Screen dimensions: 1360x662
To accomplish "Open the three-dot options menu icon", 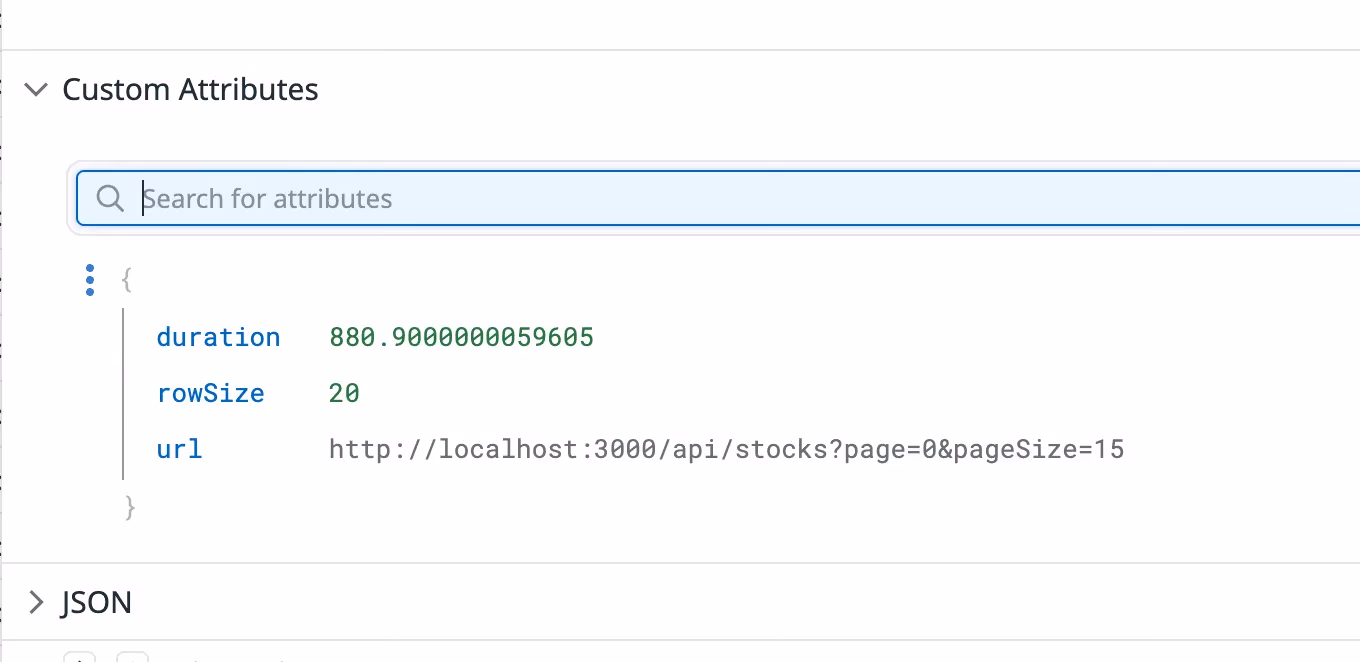I will tap(90, 280).
